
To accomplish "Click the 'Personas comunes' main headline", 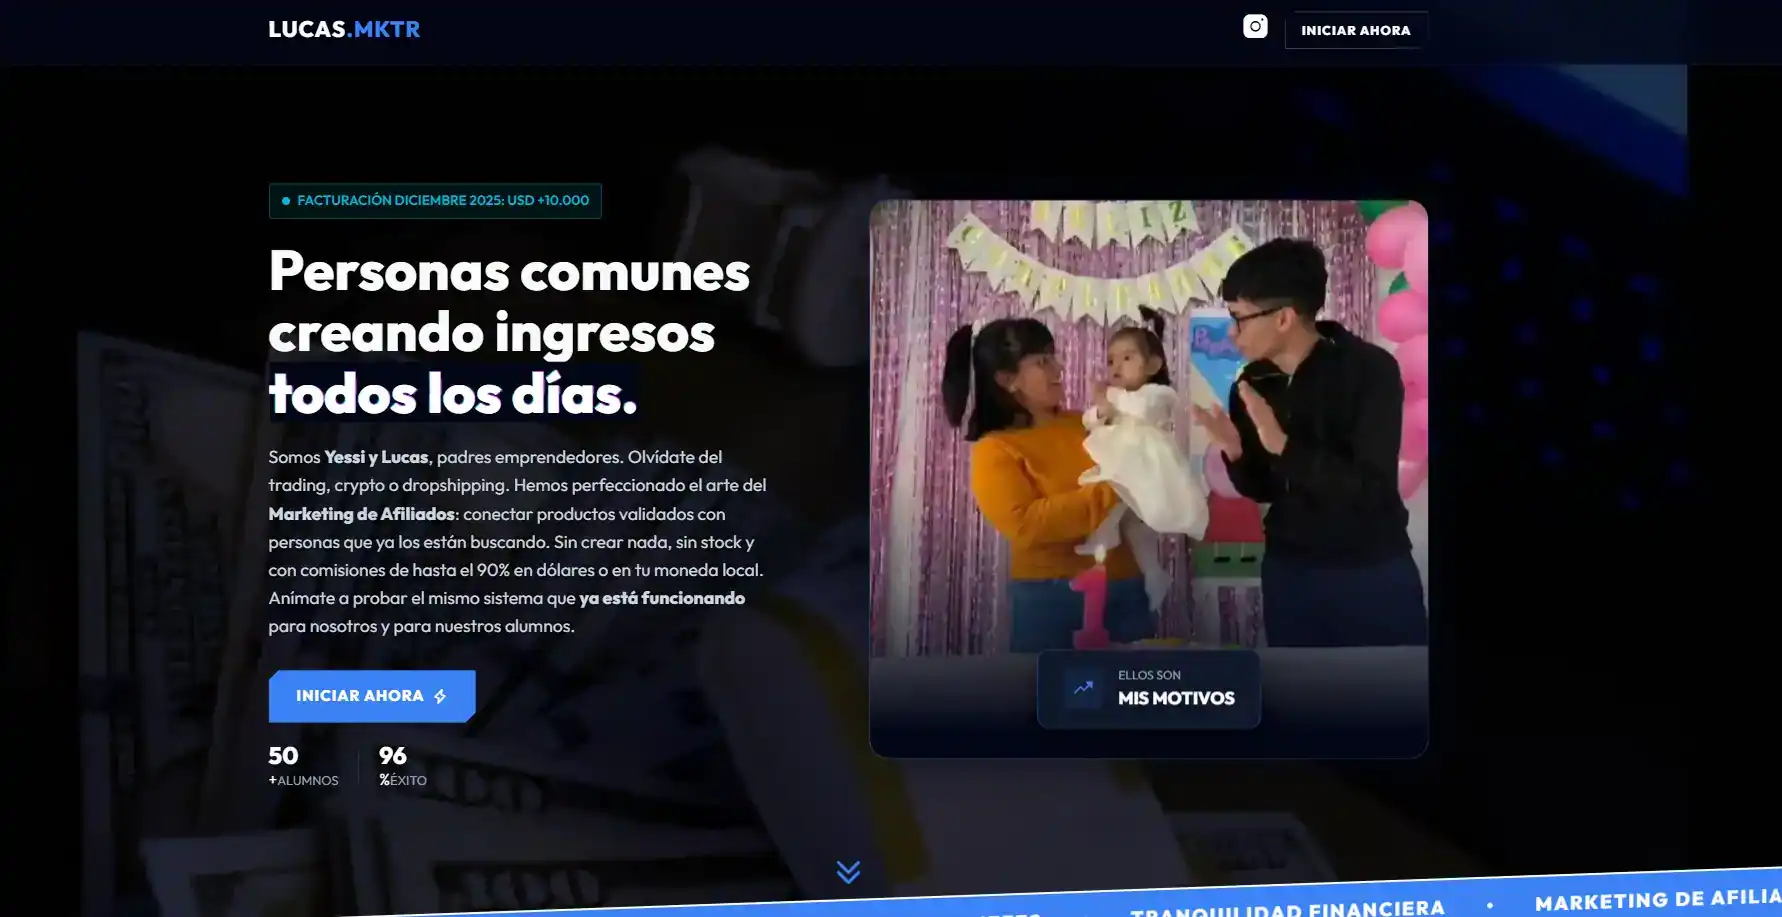I will (x=509, y=272).
